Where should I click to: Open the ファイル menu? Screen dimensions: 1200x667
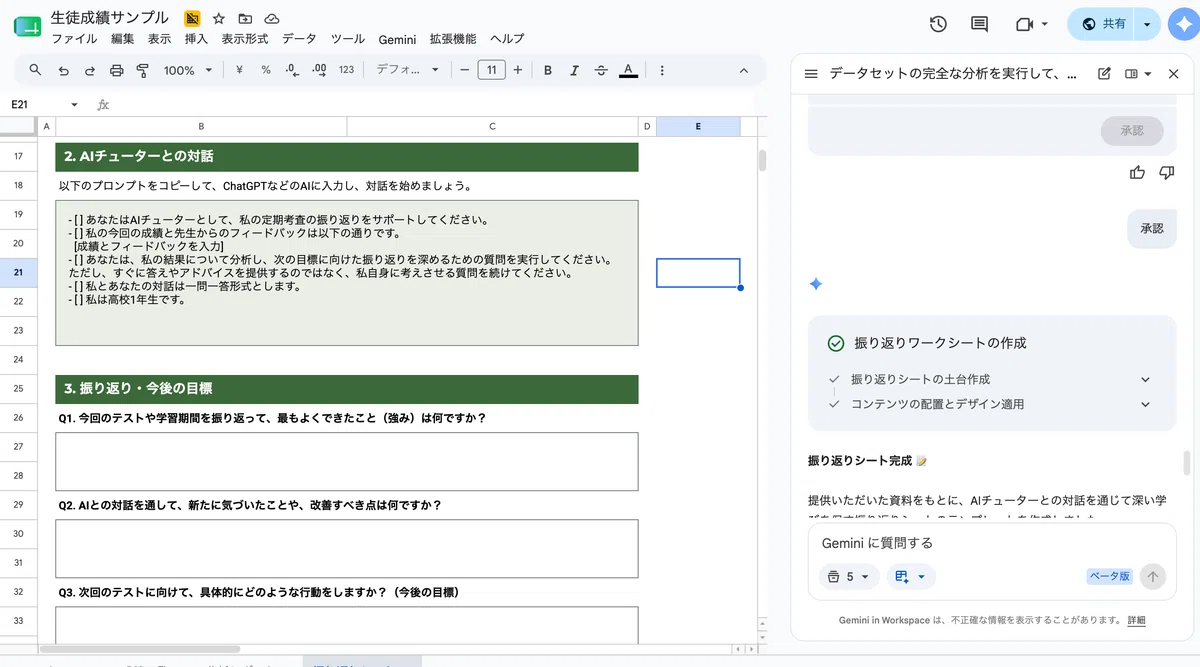(x=74, y=39)
